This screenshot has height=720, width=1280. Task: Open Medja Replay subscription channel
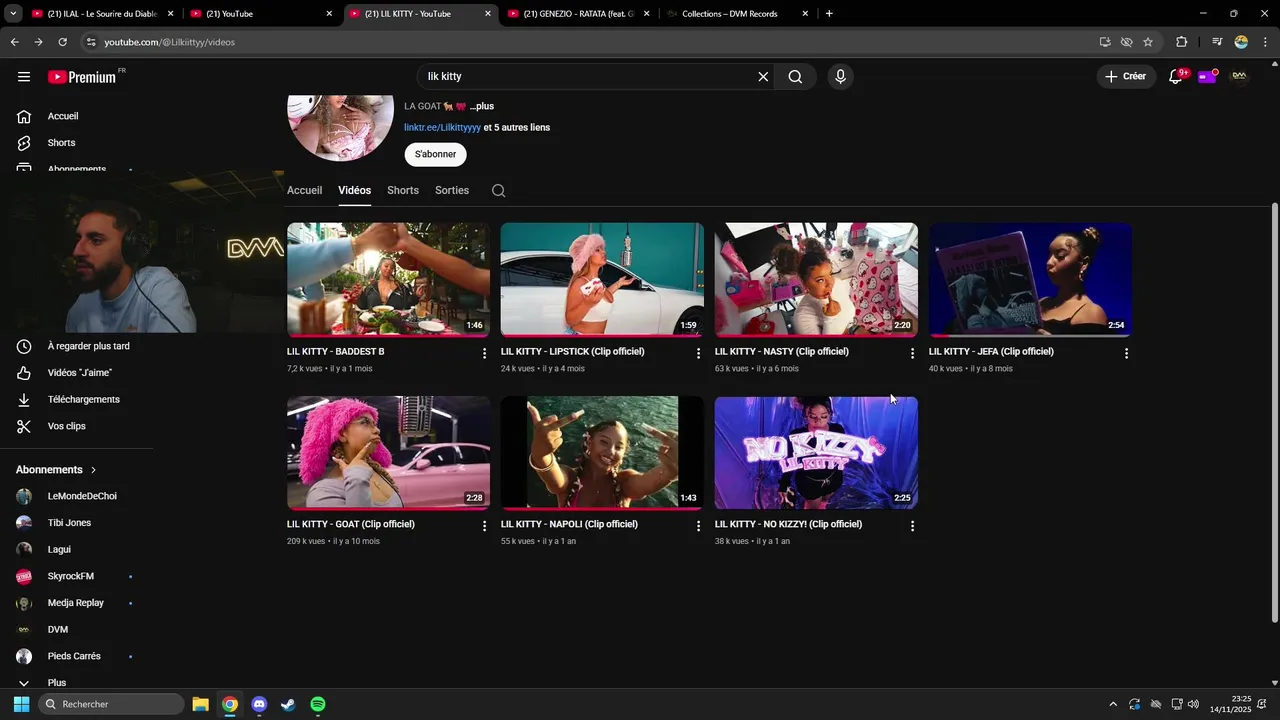click(75, 603)
